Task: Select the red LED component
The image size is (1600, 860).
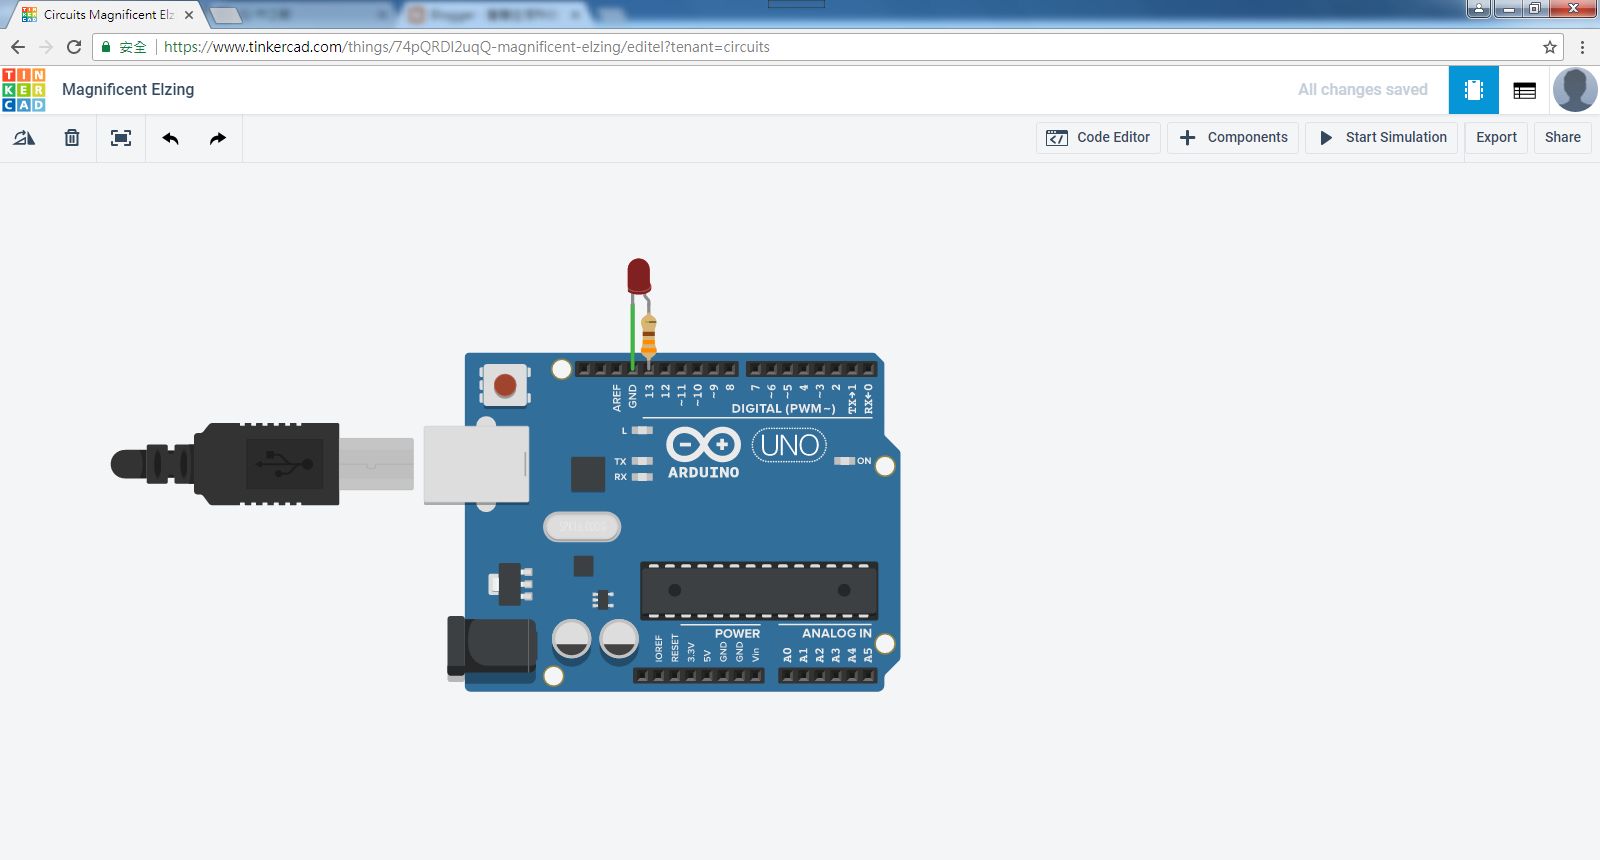Action: 639,276
